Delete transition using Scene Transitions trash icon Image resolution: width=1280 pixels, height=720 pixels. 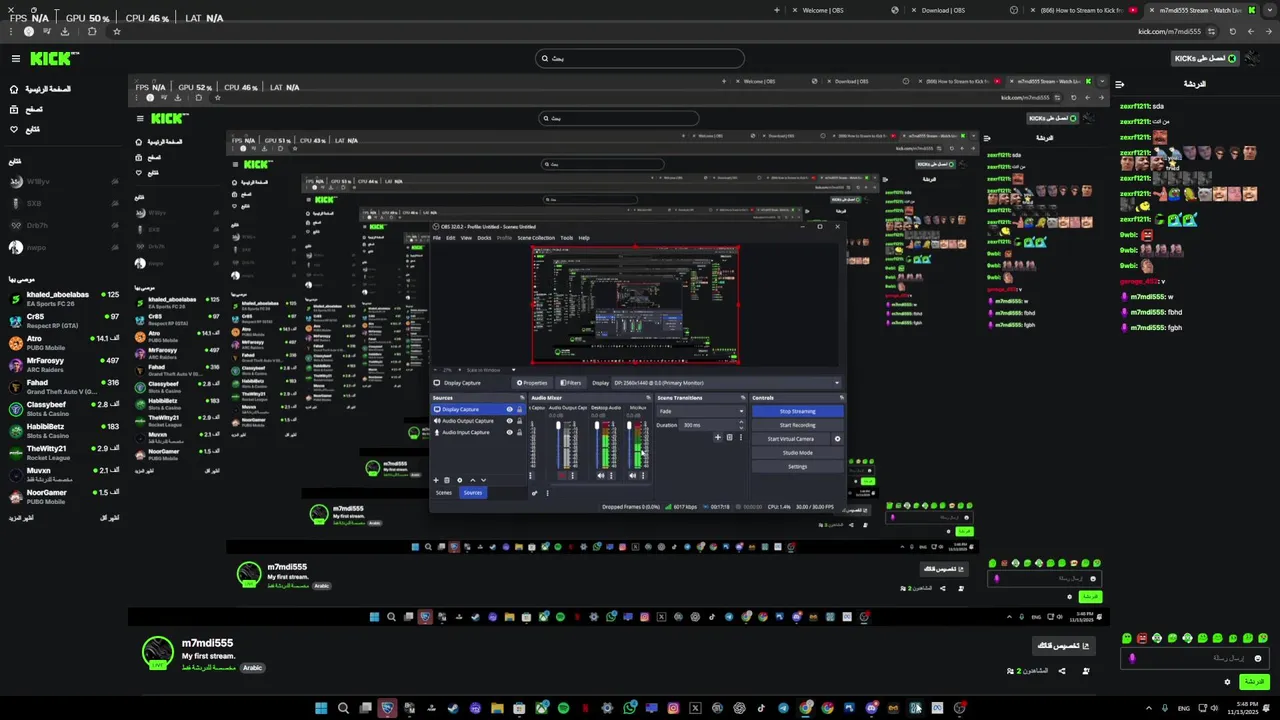tap(729, 437)
